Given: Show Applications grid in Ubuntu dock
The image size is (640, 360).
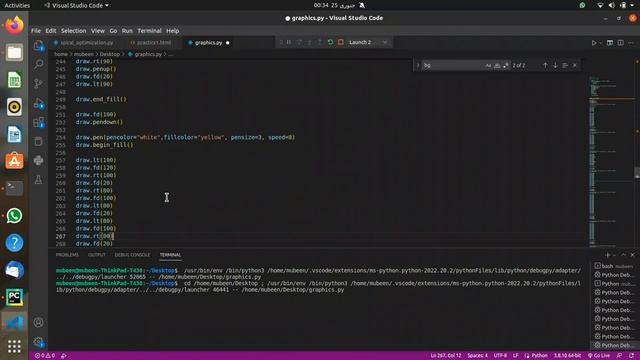Looking at the screenshot, I should (x=14, y=346).
